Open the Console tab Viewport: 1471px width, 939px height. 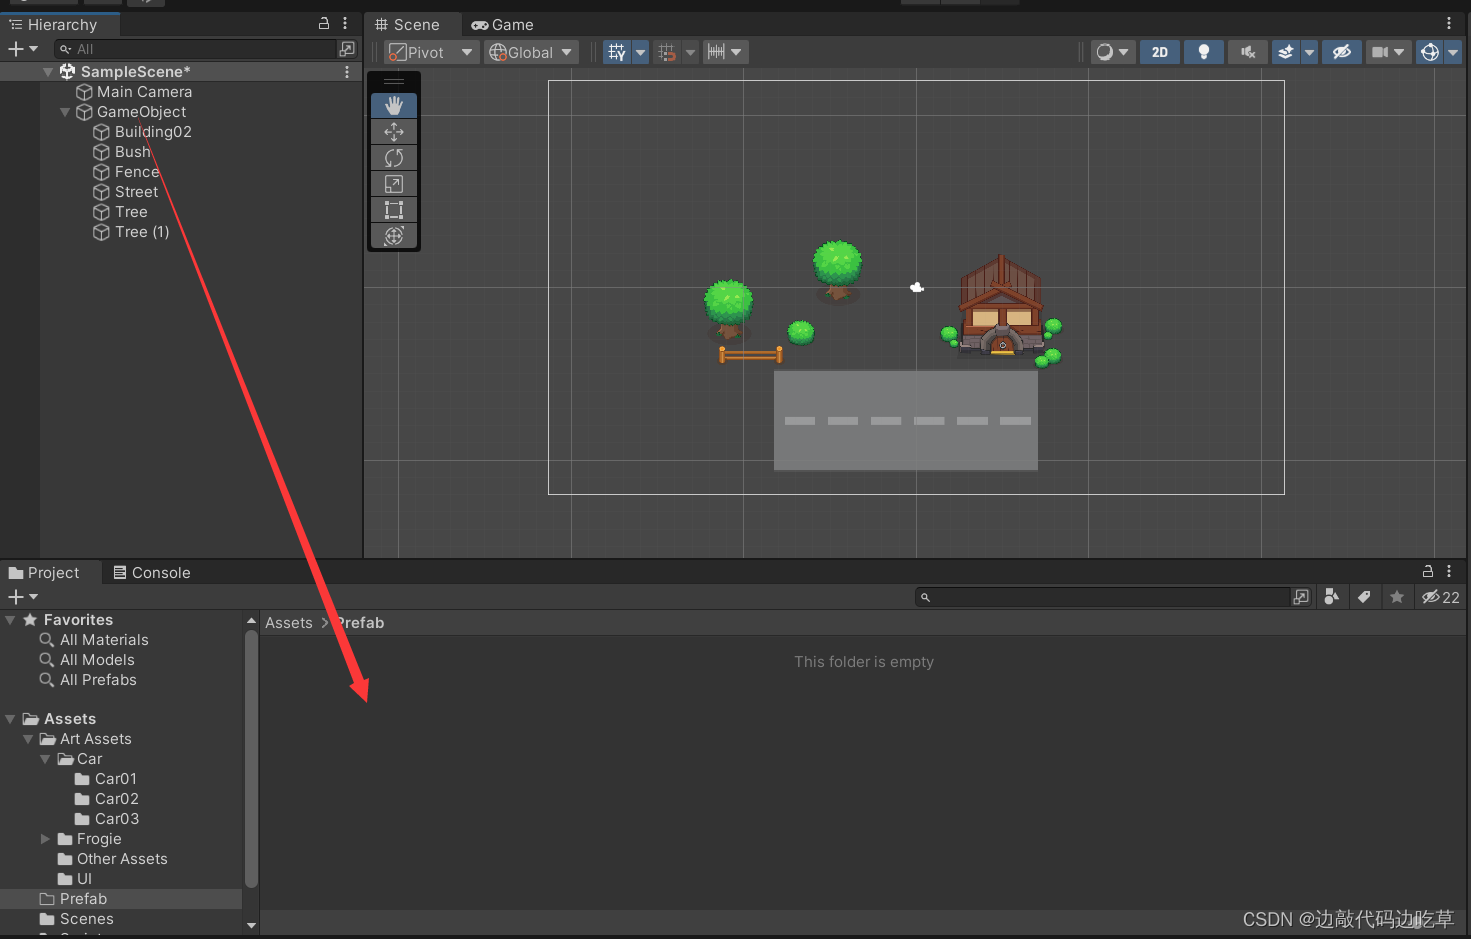152,572
